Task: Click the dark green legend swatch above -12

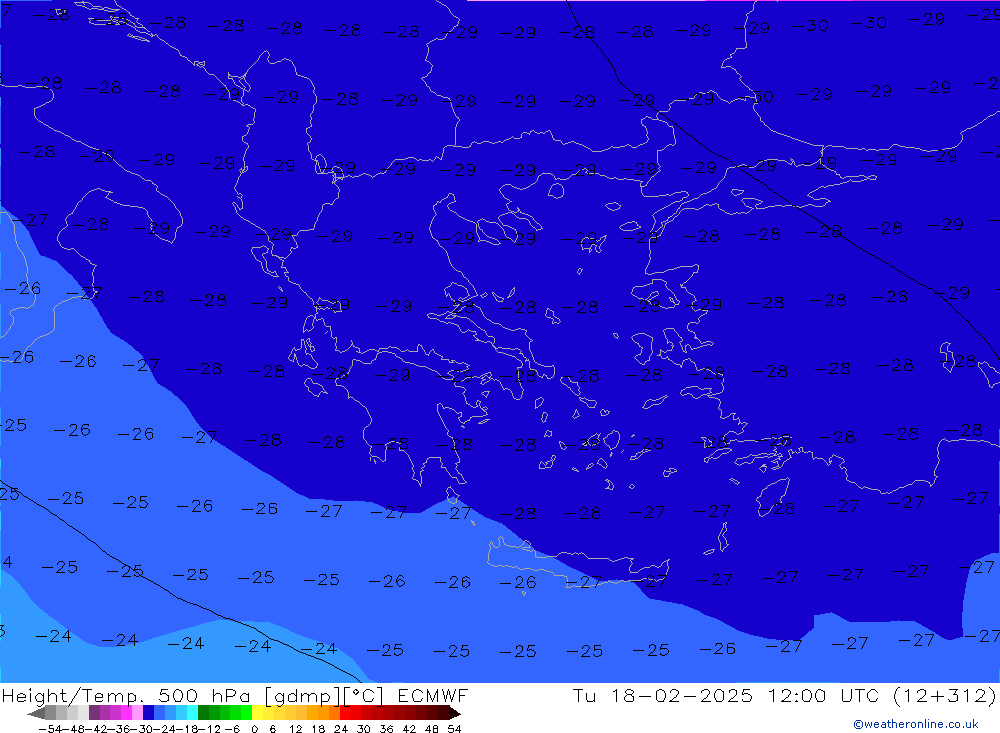Action: click(x=203, y=713)
